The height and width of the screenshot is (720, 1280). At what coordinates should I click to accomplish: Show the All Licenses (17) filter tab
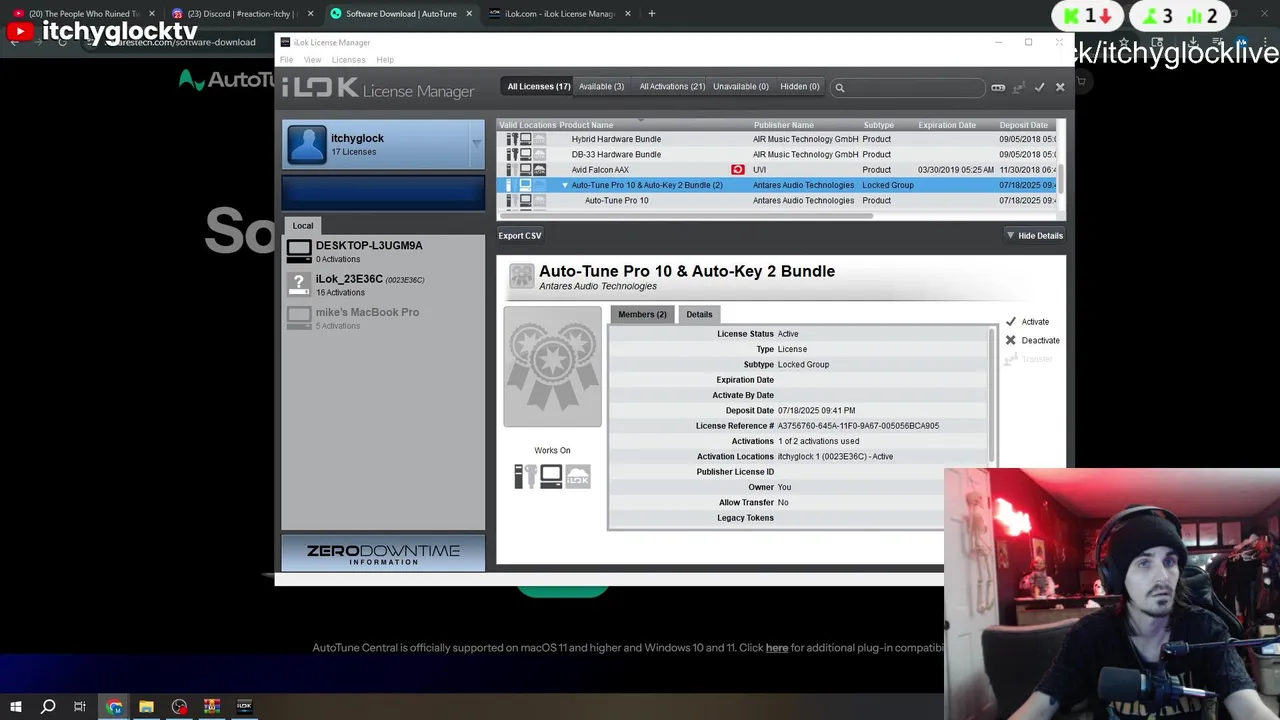point(538,87)
